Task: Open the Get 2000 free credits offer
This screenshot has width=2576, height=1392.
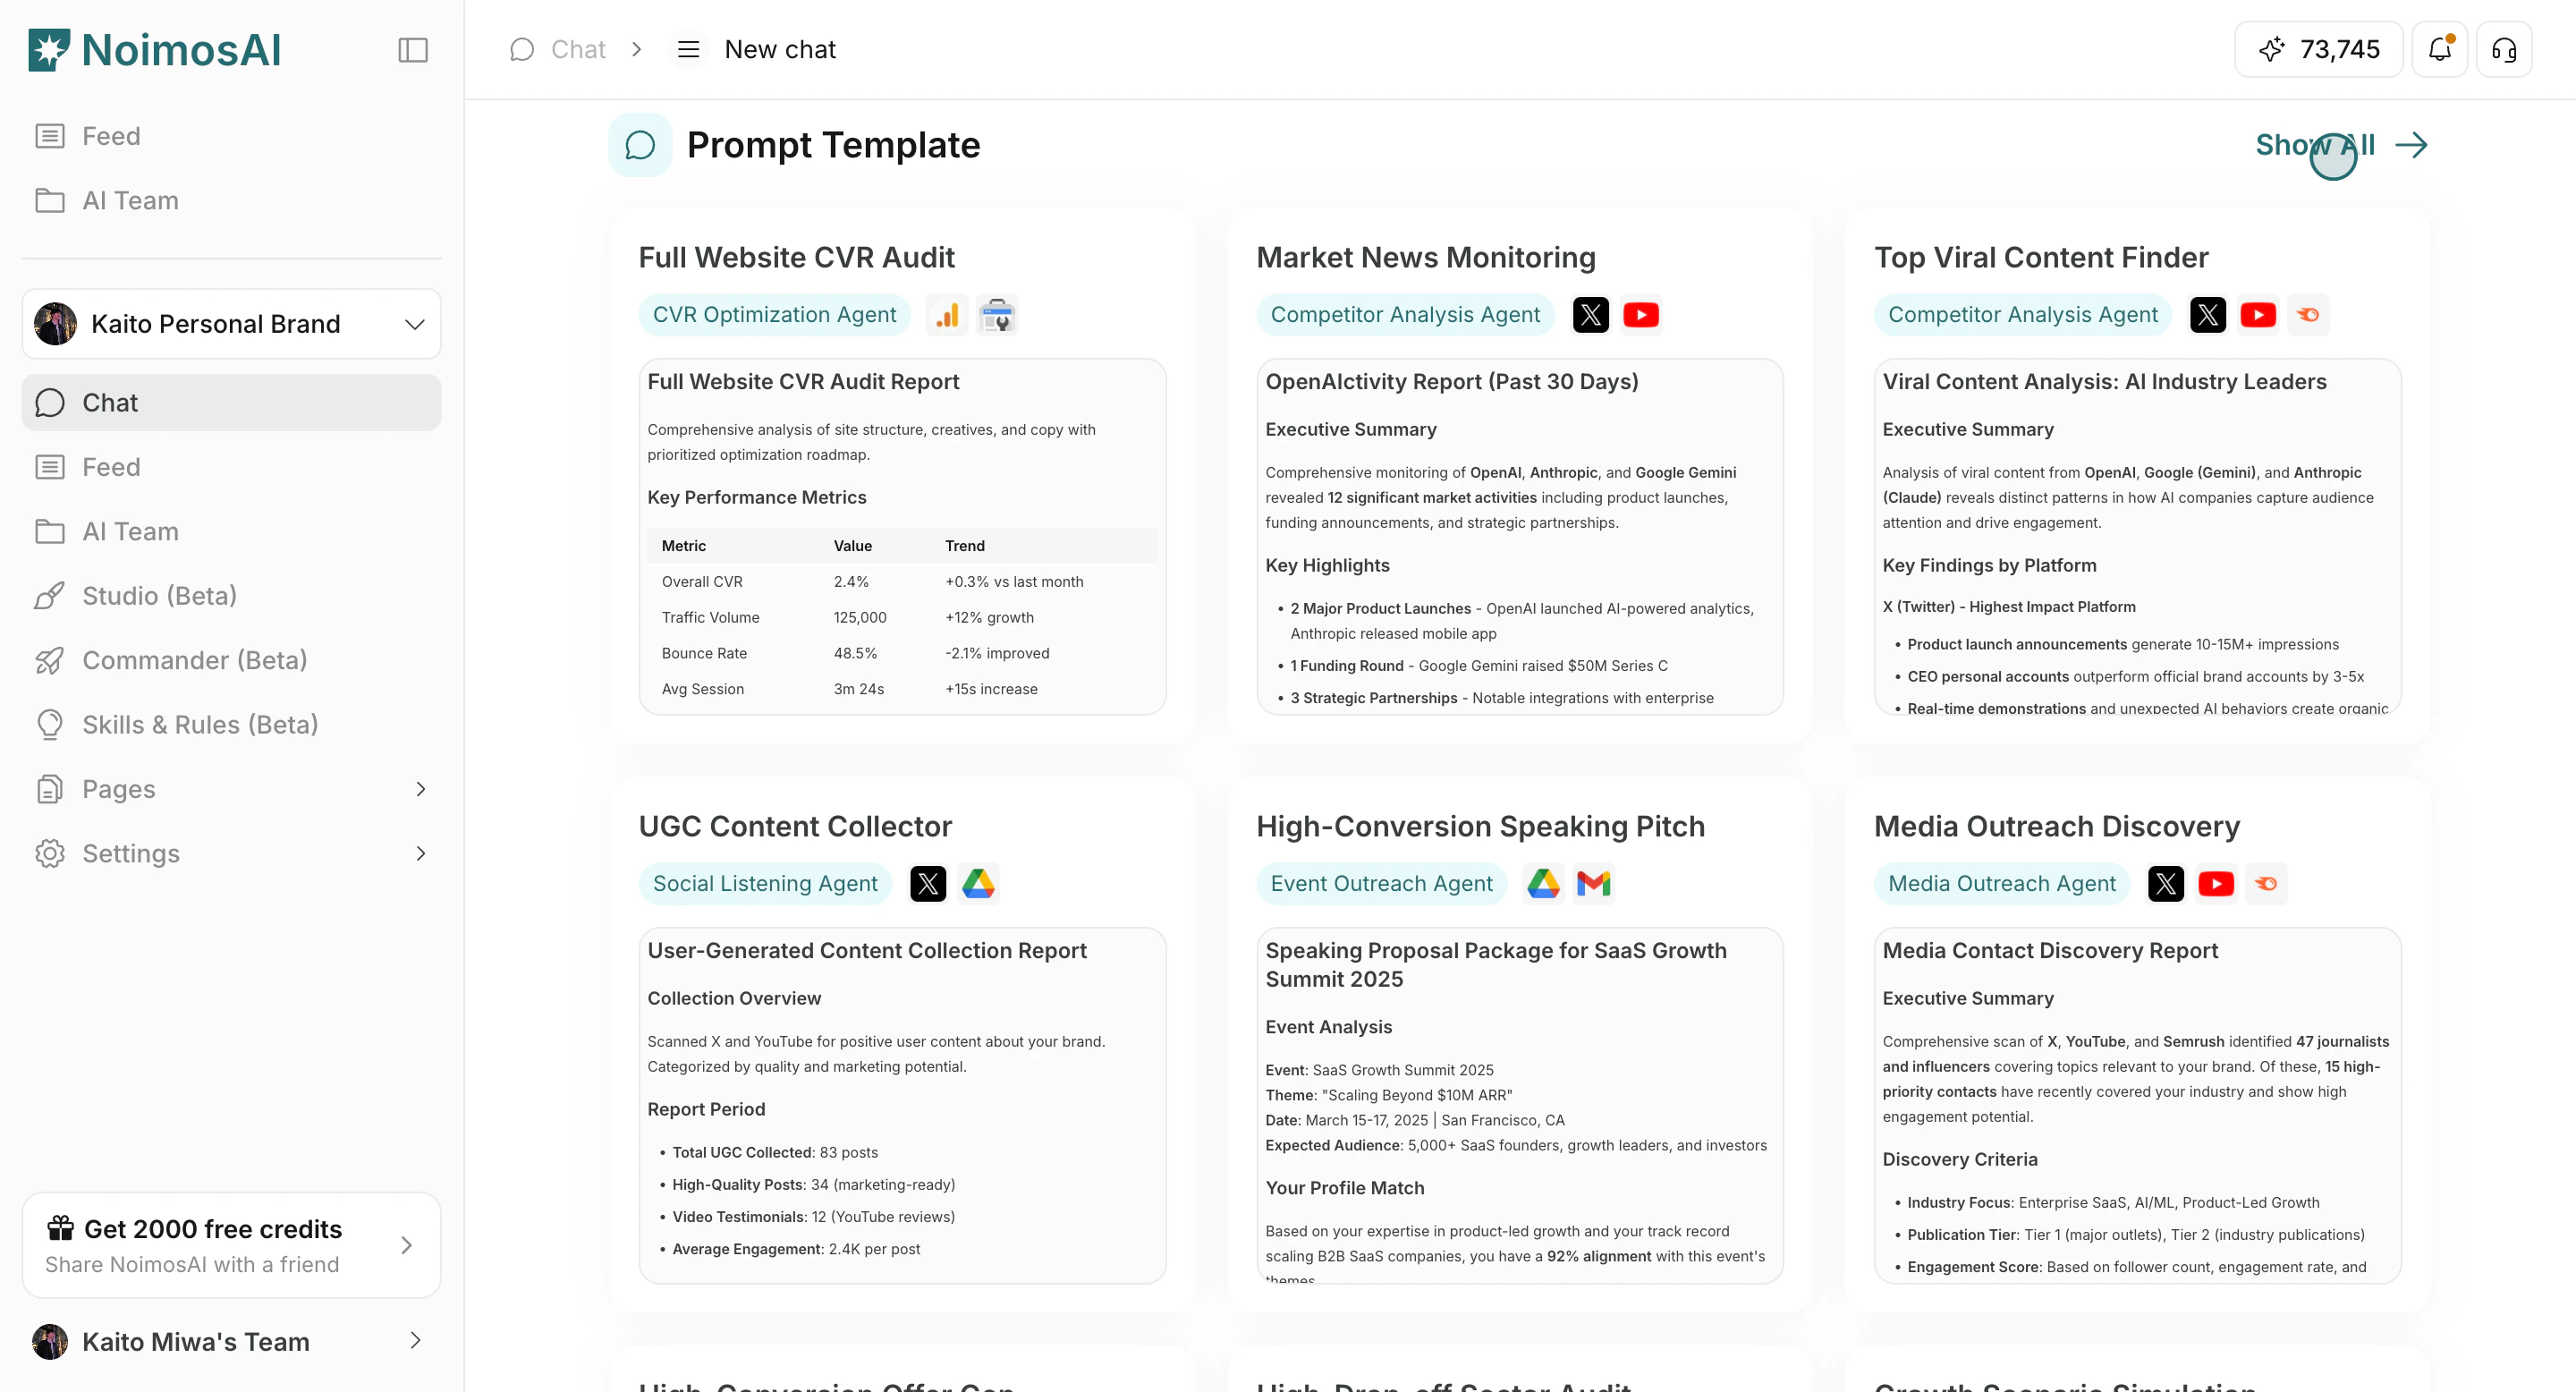Action: pos(232,1244)
